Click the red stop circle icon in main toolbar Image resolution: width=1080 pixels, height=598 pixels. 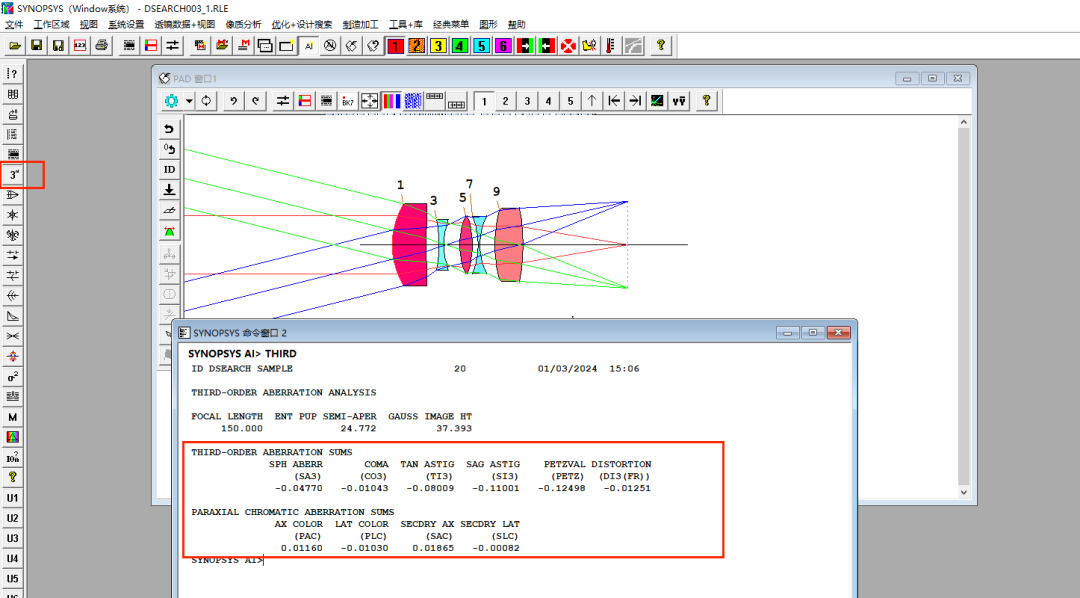pos(568,45)
